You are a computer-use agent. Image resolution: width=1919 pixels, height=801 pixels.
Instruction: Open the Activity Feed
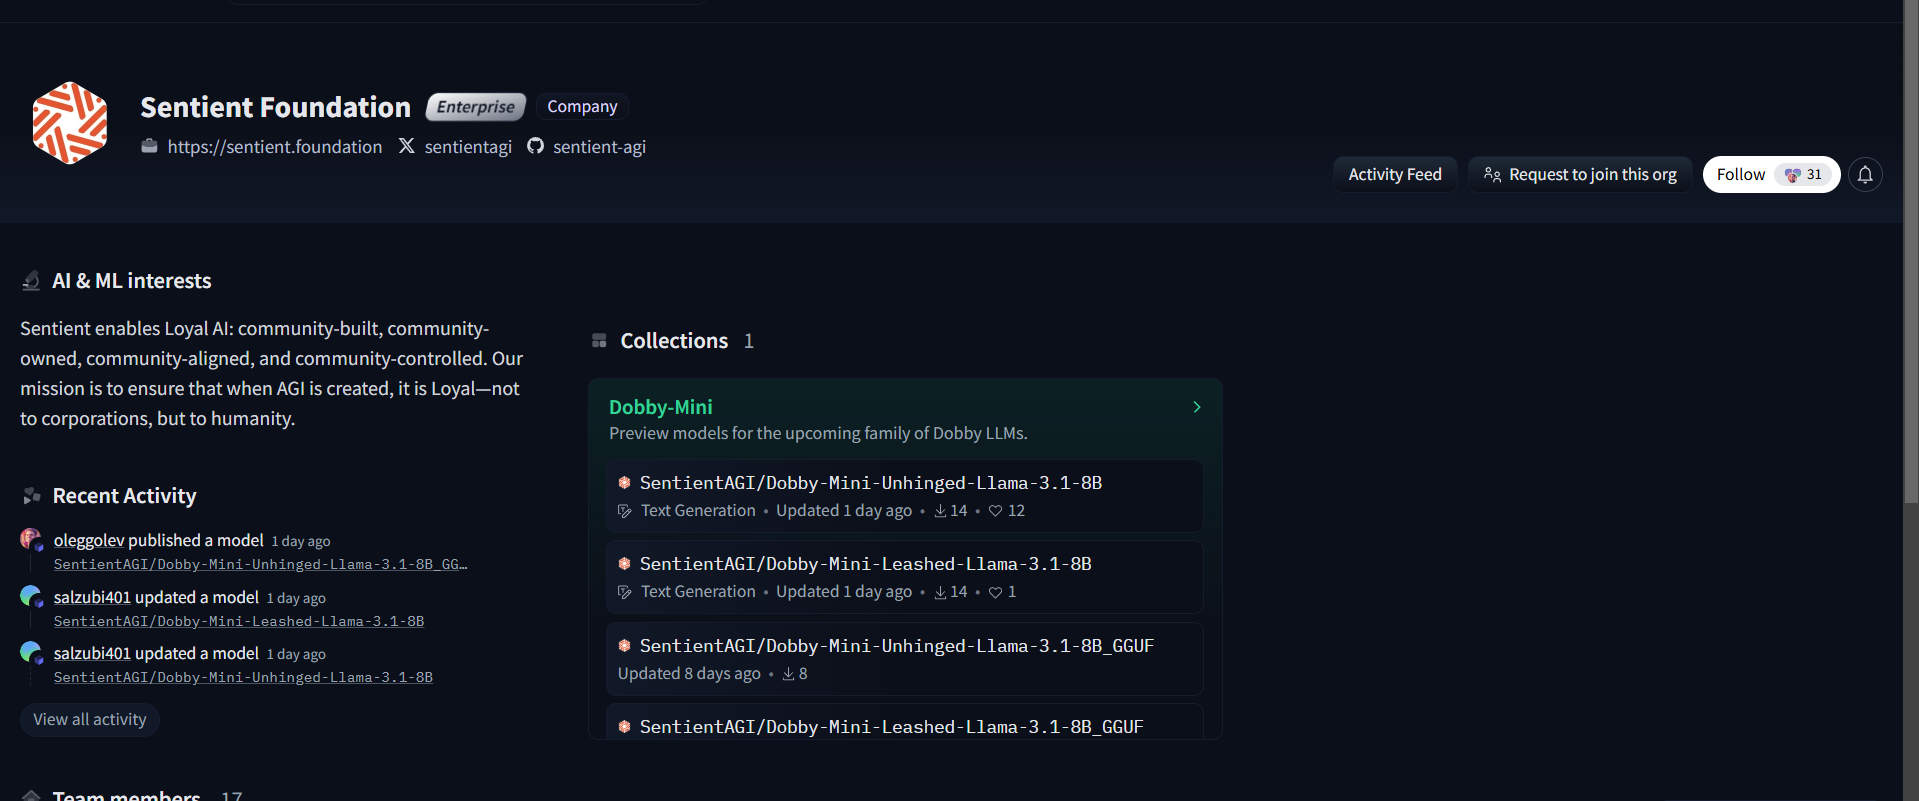pyautogui.click(x=1395, y=174)
